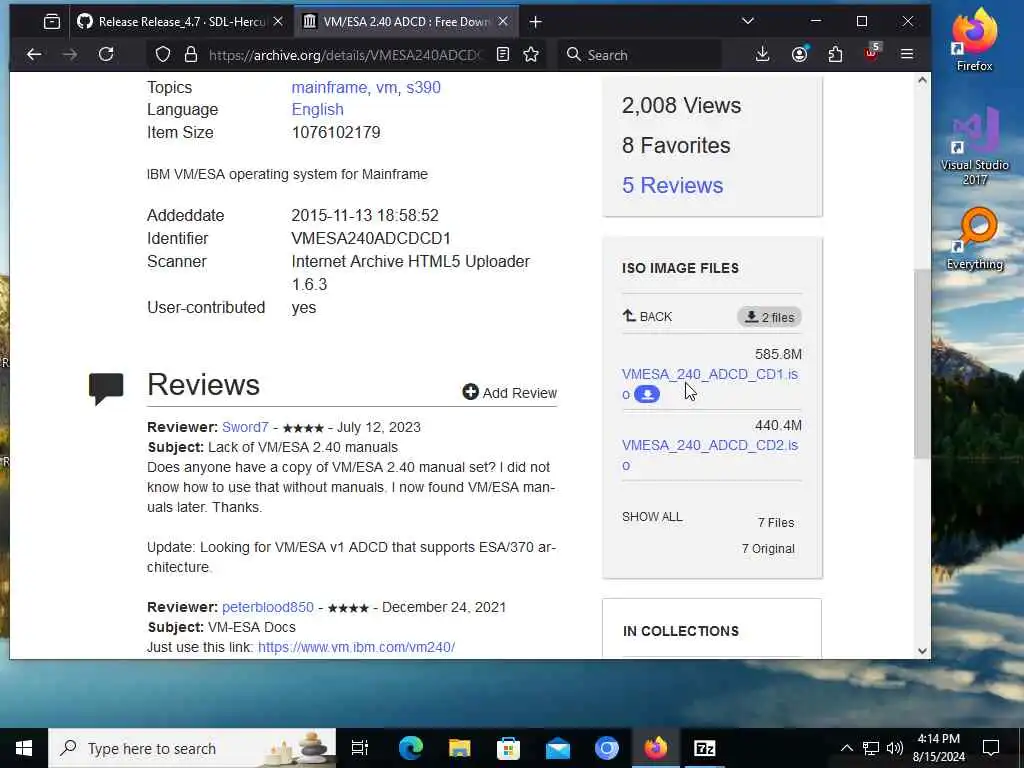The height and width of the screenshot is (768, 1024).
Task: Select the VMESA240ADCDCD1 identifier text
Action: [x=371, y=238]
